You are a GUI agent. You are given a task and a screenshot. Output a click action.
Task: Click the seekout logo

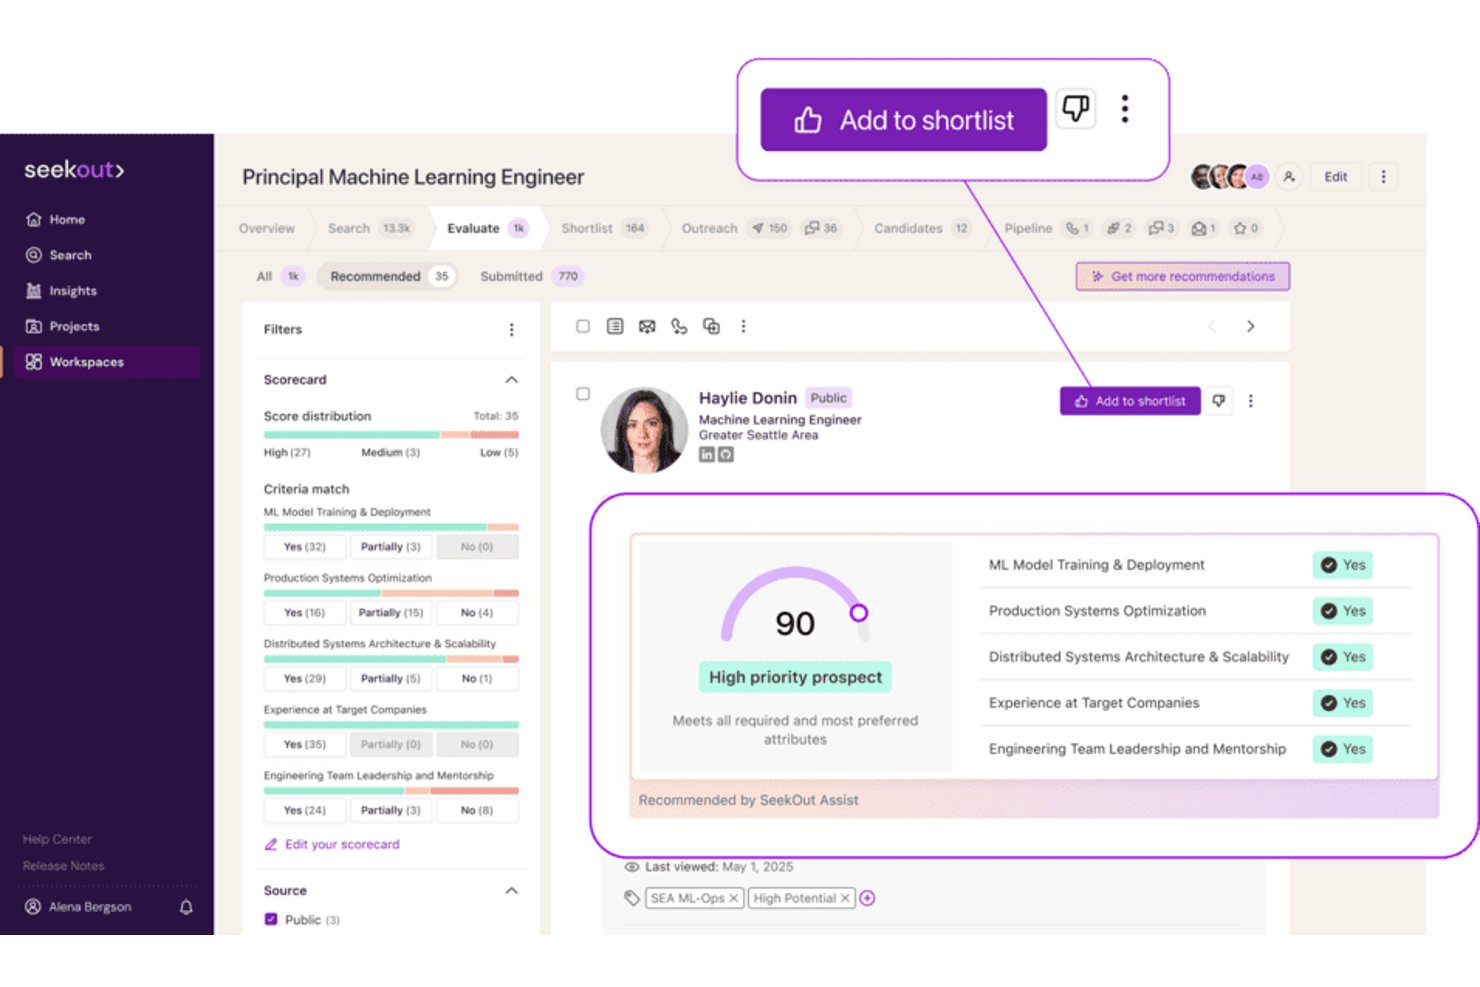pyautogui.click(x=74, y=170)
